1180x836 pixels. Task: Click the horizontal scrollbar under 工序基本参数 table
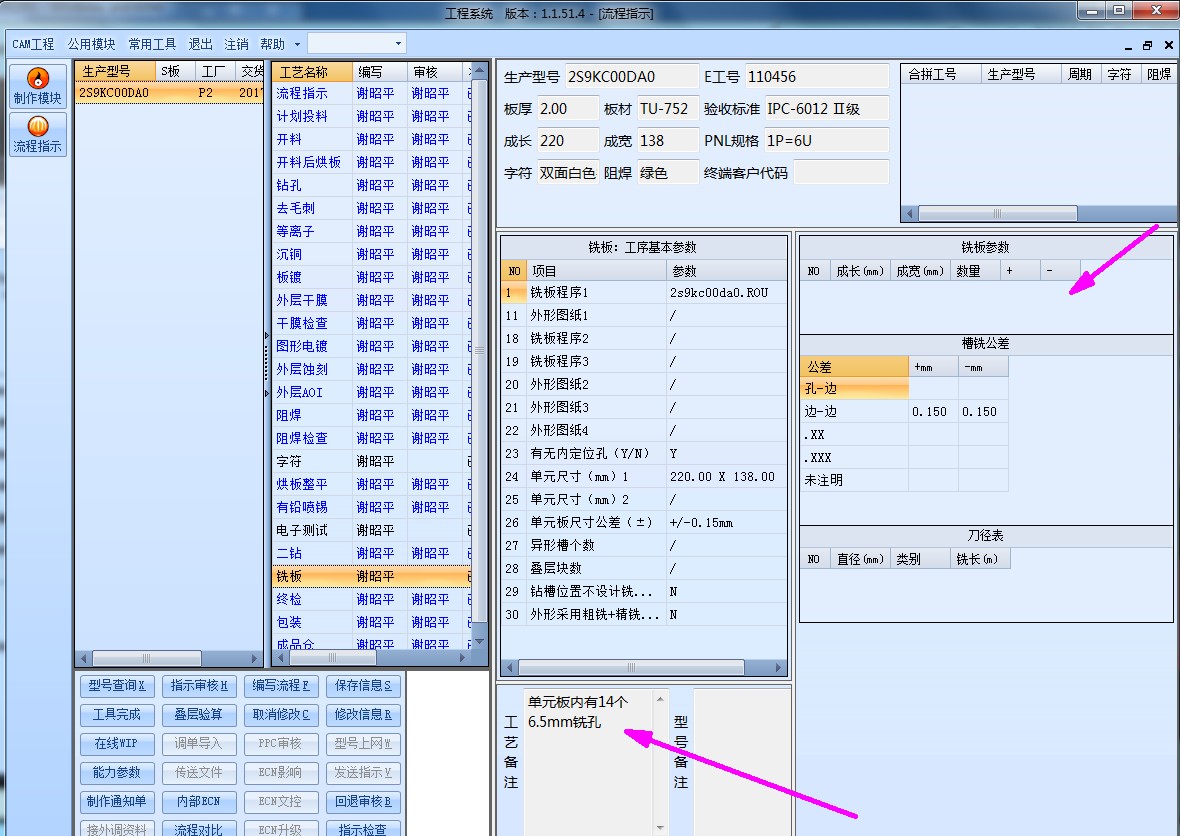click(644, 667)
